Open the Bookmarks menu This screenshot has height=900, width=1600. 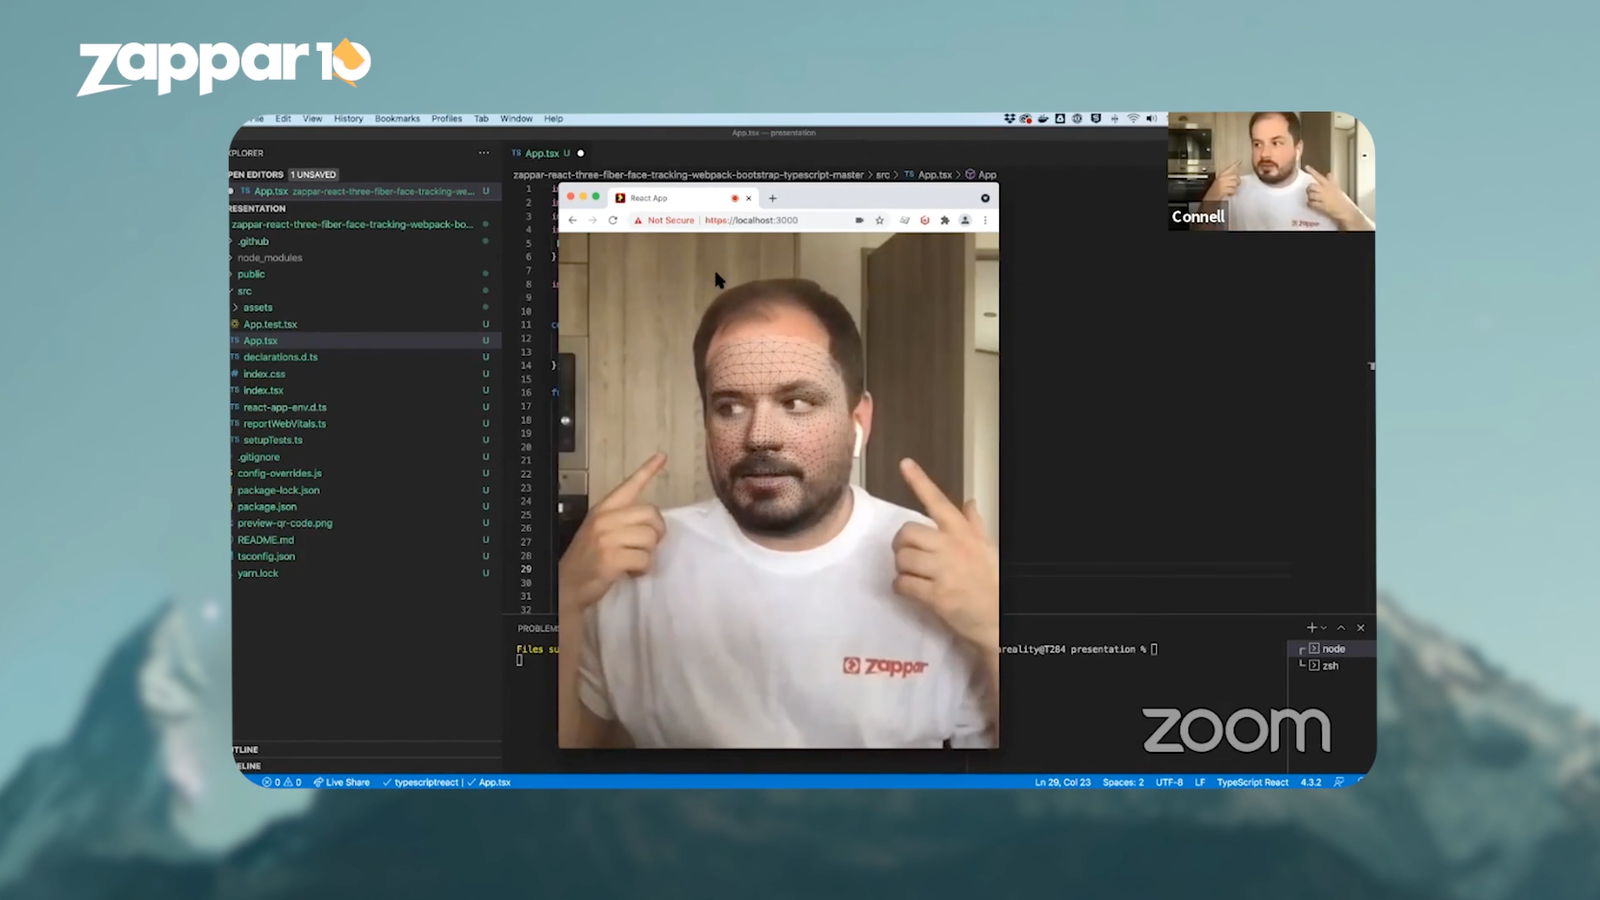[x=397, y=119]
